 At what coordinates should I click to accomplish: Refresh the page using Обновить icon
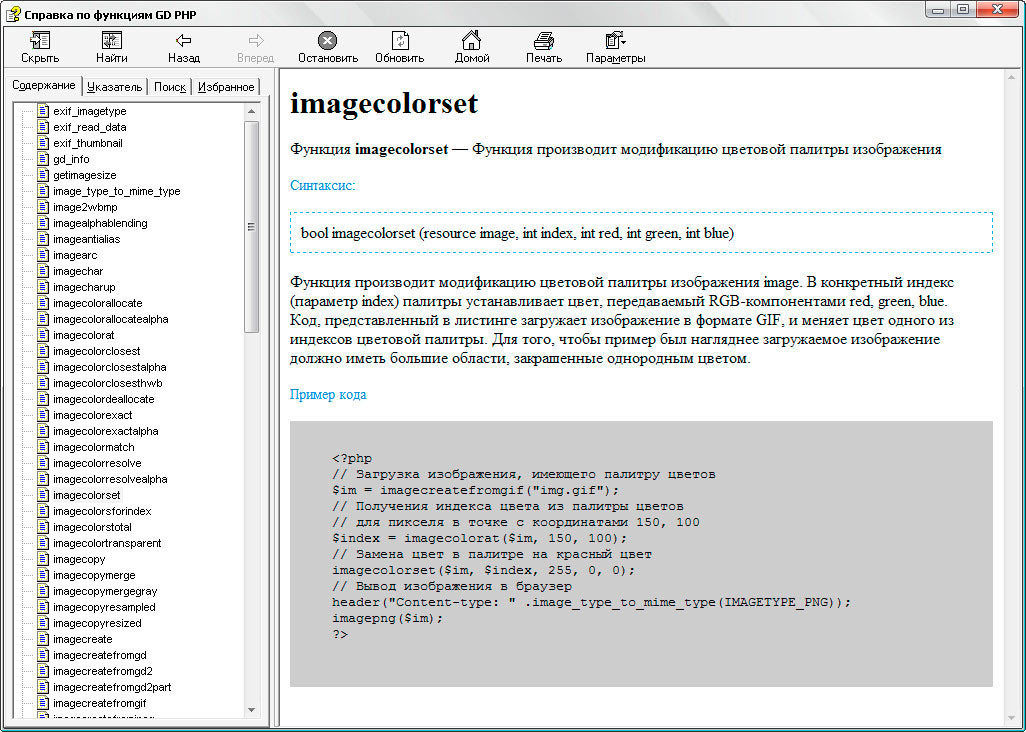(x=400, y=41)
